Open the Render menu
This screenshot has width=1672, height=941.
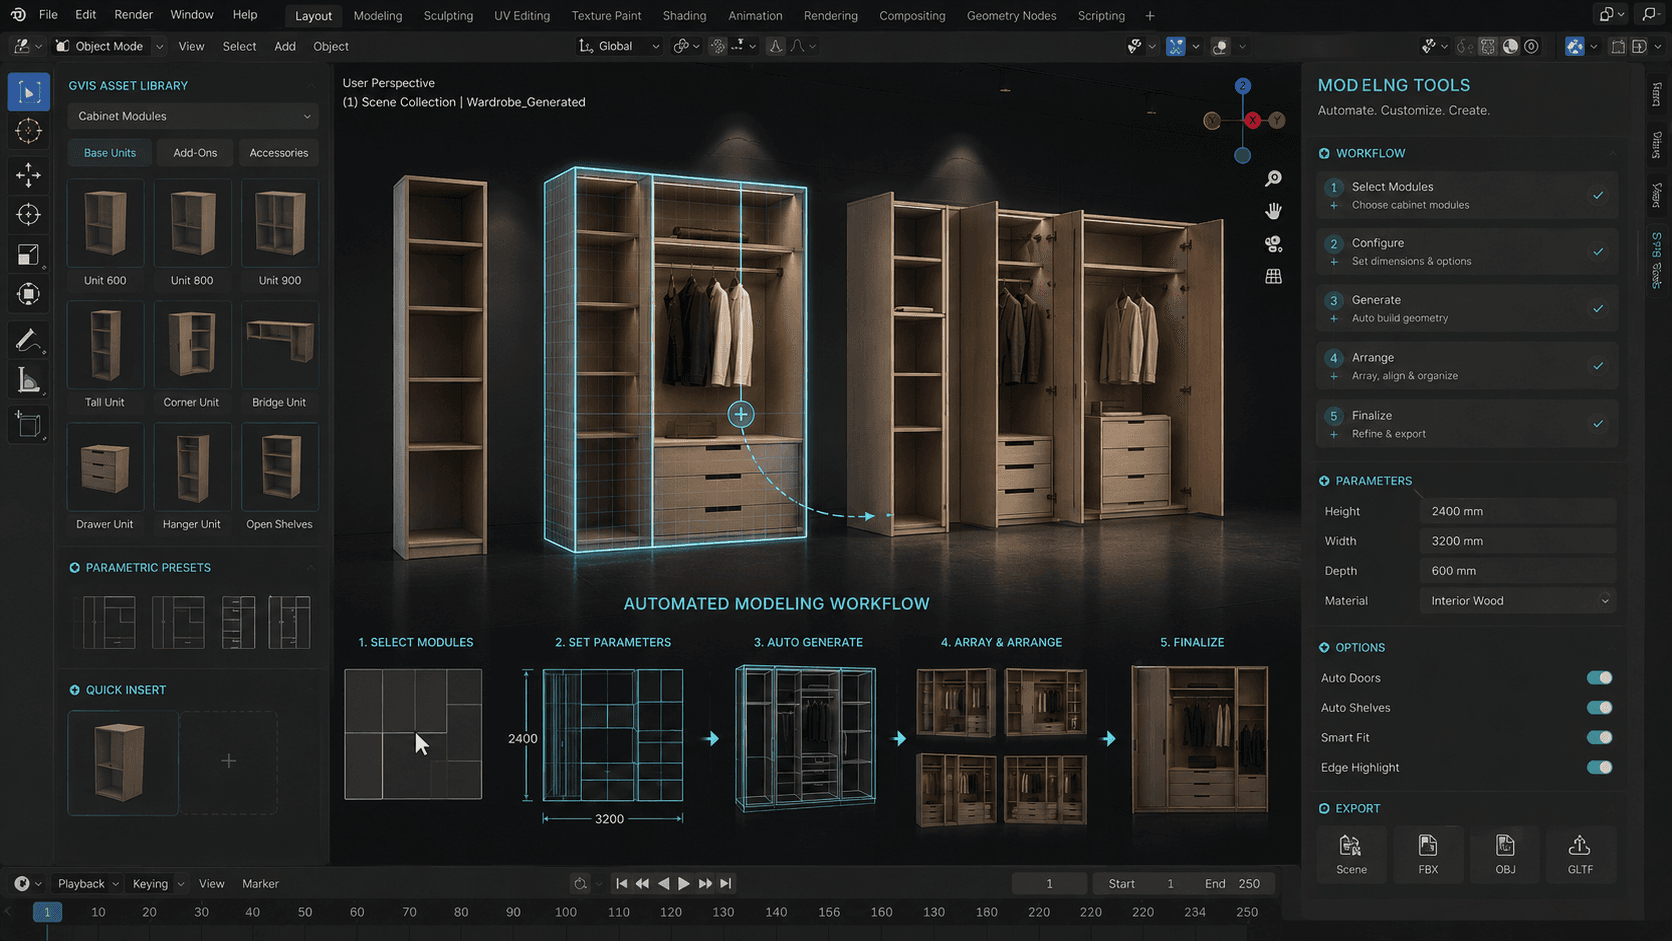133,15
